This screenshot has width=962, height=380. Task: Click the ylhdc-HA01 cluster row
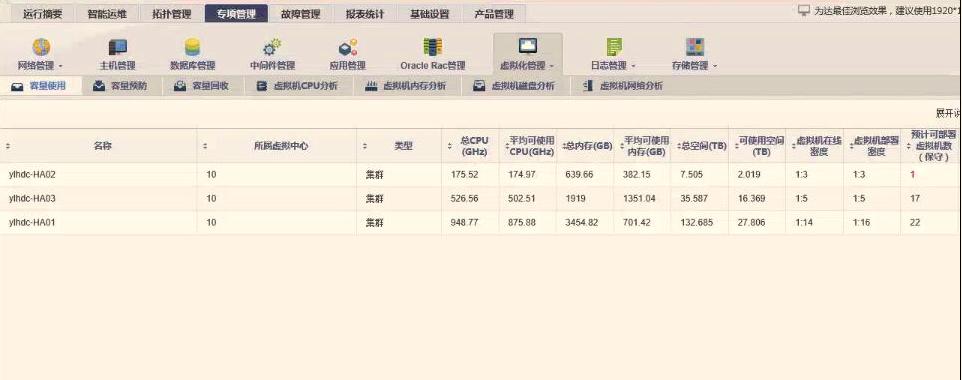(x=481, y=222)
